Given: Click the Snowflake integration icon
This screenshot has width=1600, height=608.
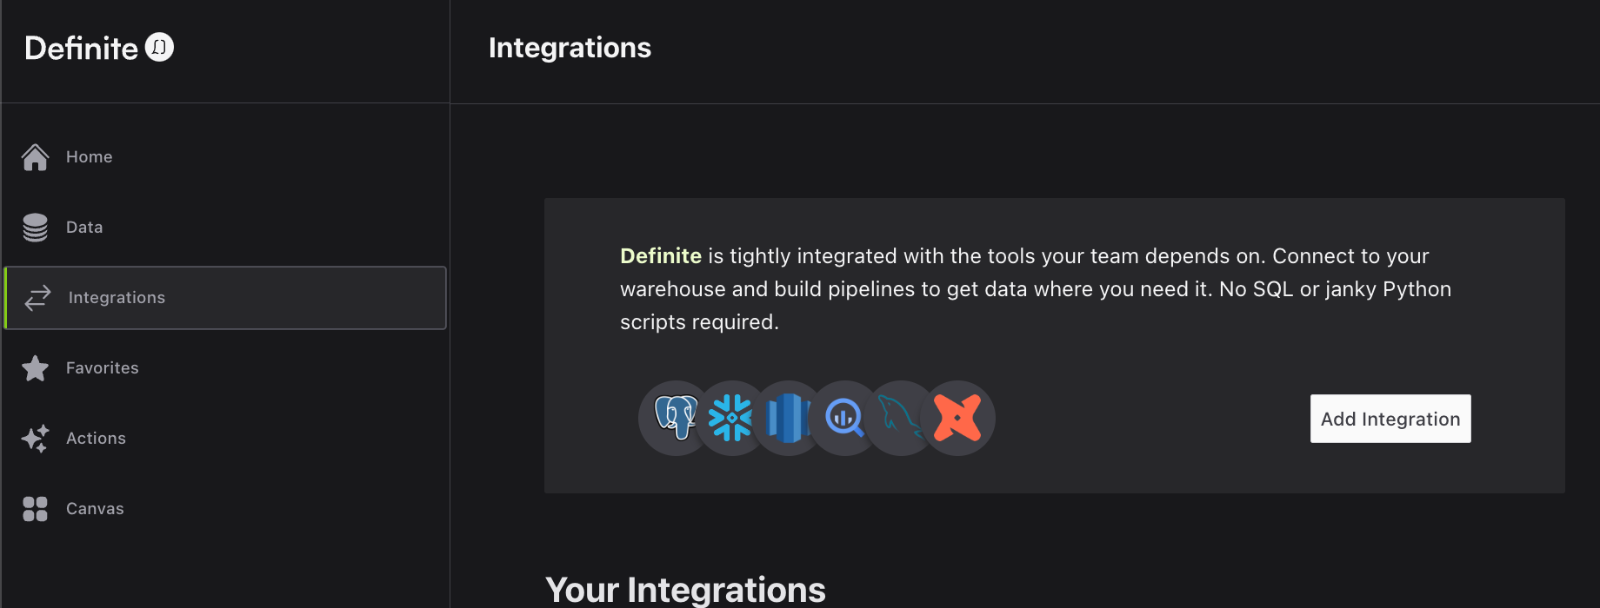Looking at the screenshot, I should tap(731, 418).
